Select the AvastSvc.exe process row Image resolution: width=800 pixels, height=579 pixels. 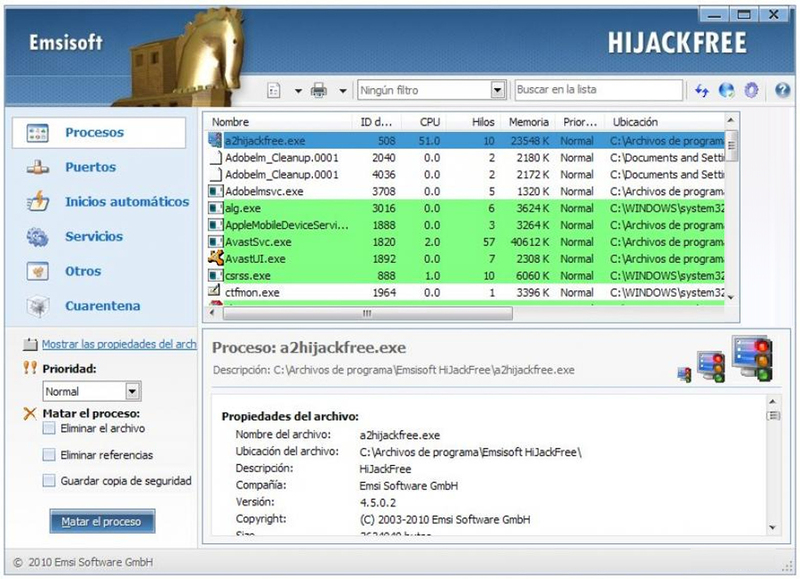(465, 242)
